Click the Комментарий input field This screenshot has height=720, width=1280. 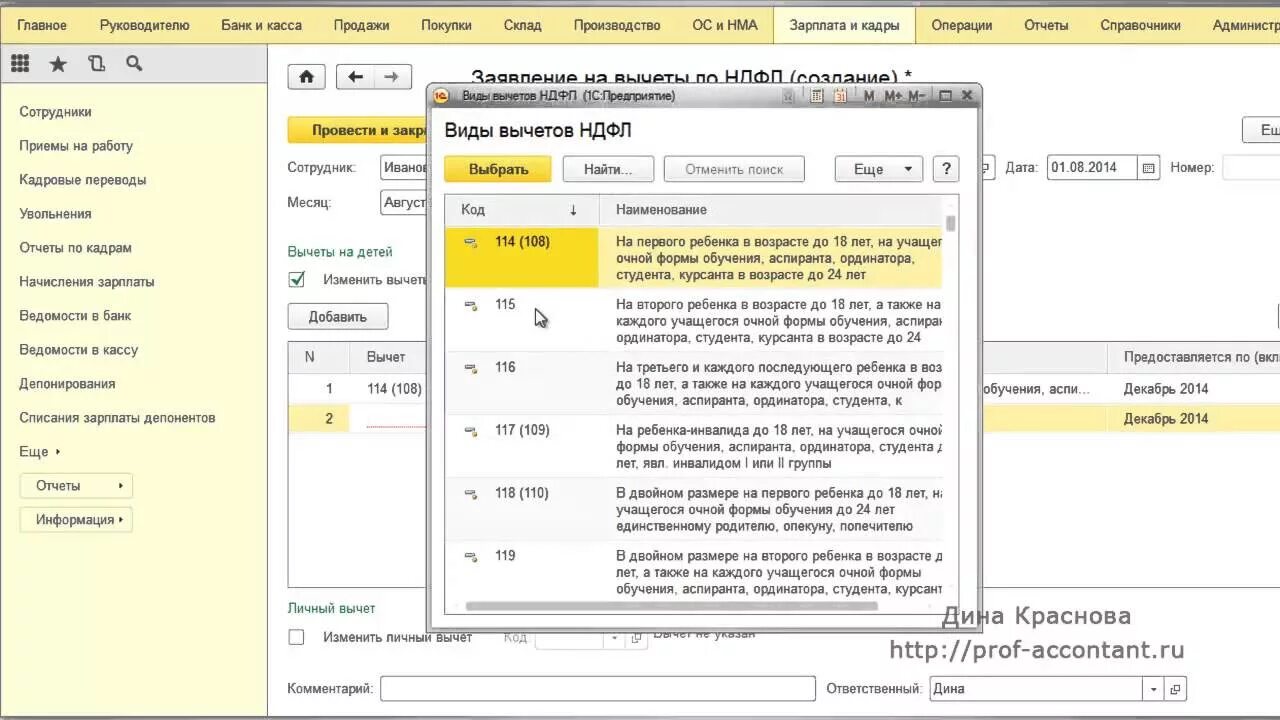coord(598,689)
